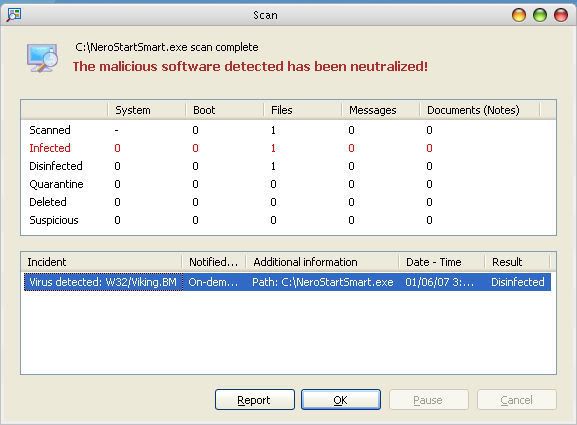Click the computer magnifier scan icon
The width and height of the screenshot is (577, 425).
coord(42,58)
